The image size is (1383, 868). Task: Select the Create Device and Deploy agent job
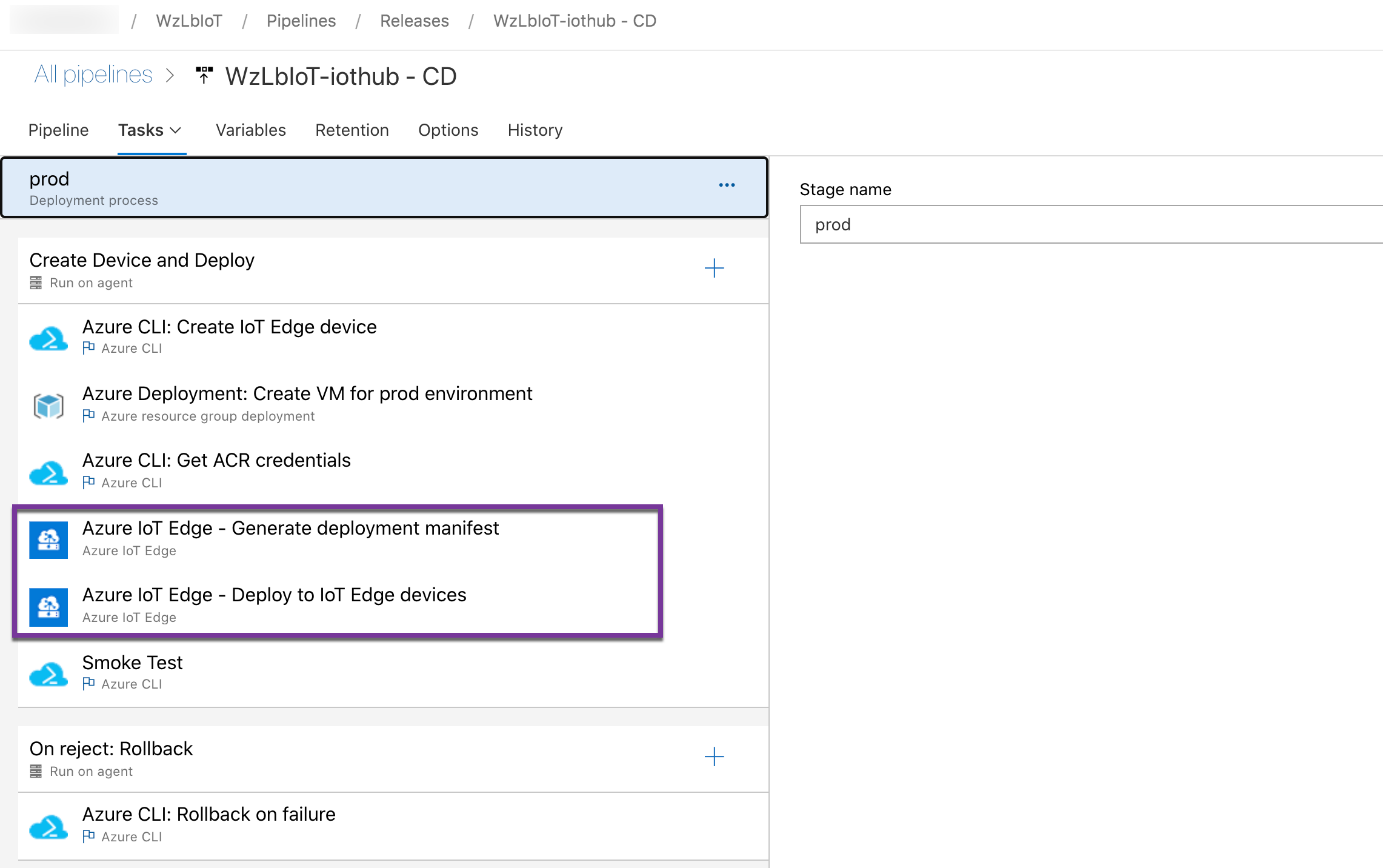[x=393, y=270]
